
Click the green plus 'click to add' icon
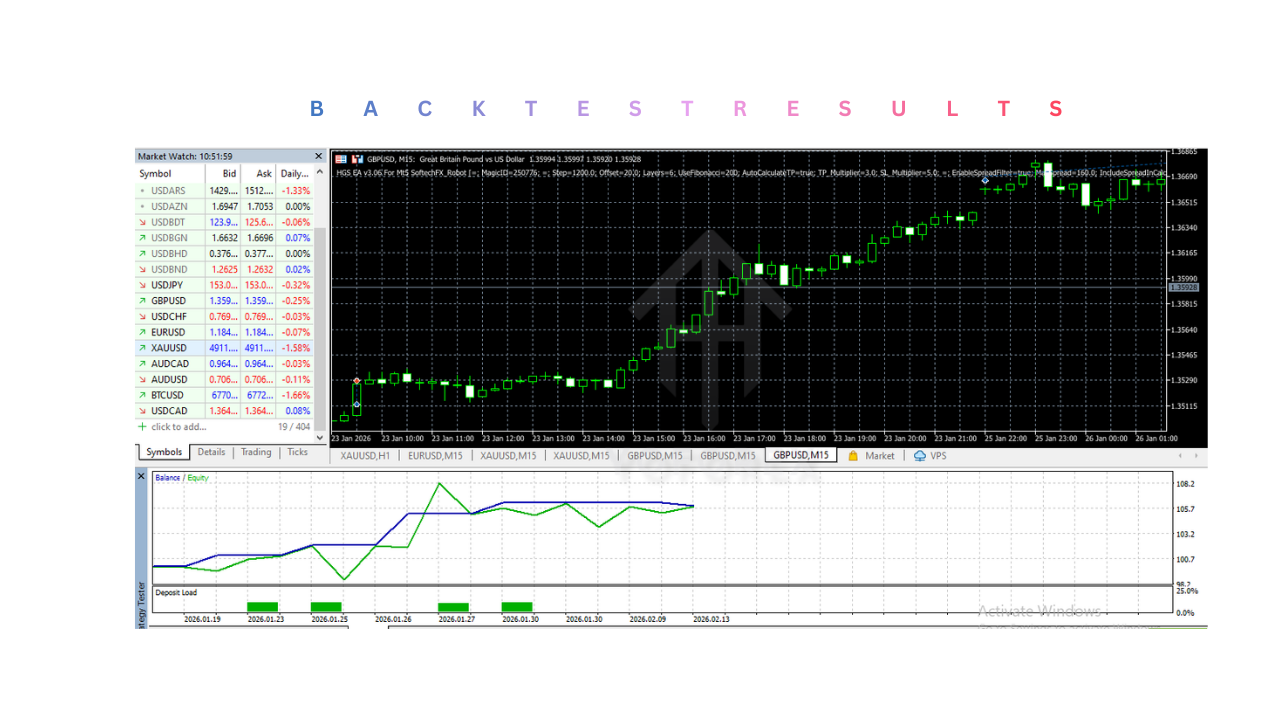(x=142, y=427)
